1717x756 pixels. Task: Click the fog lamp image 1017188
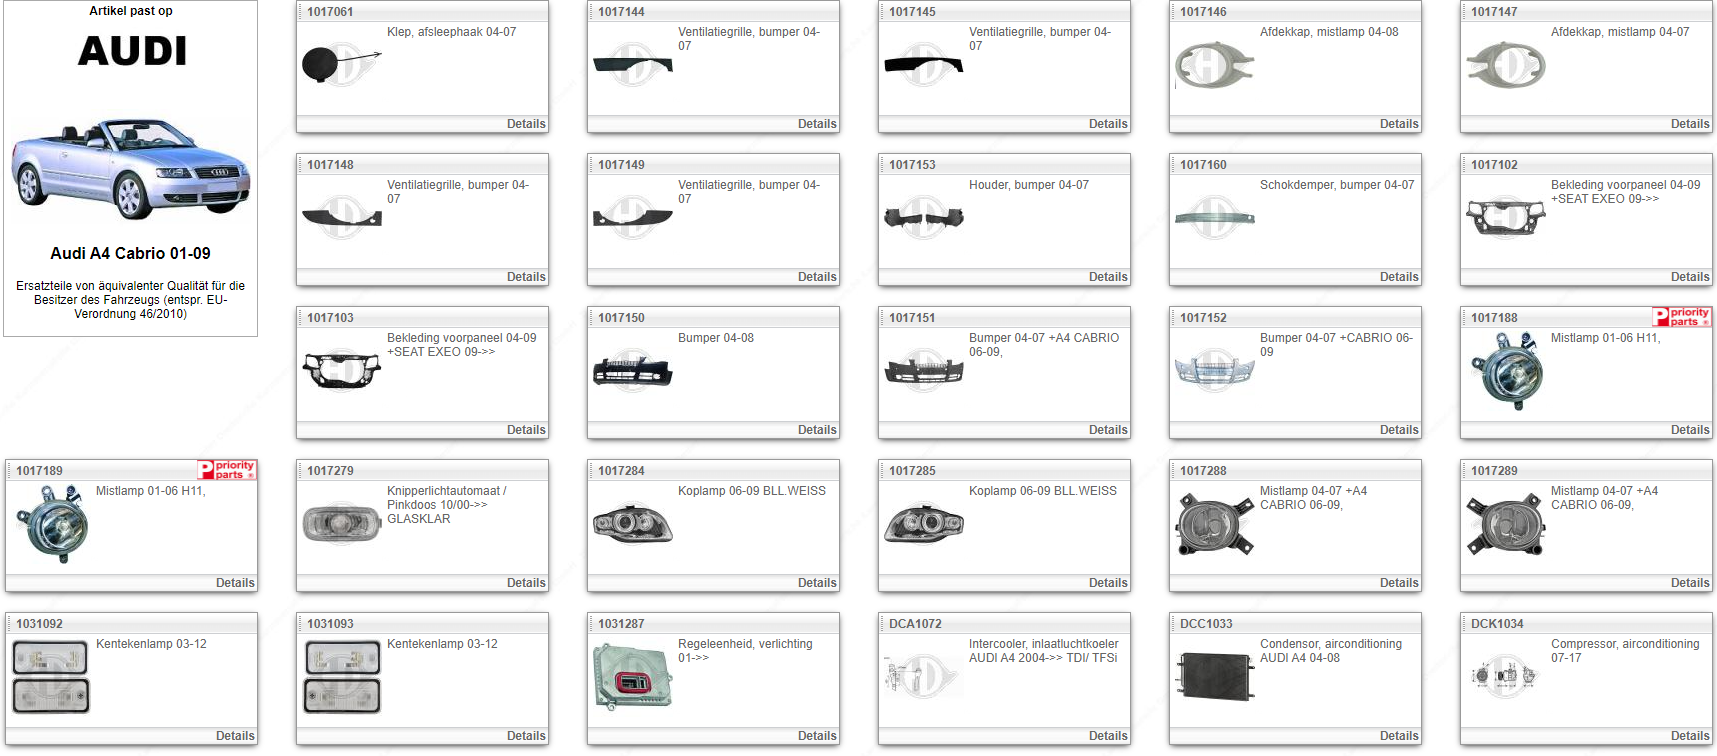pyautogui.click(x=1505, y=371)
